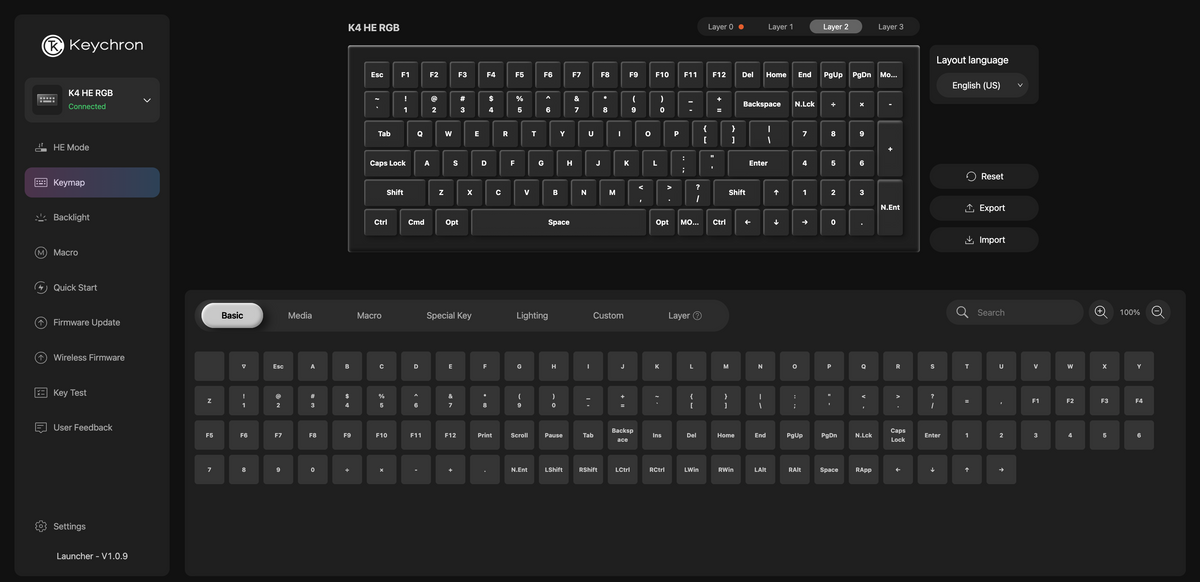Open the Media keycode tab
This screenshot has width=1200, height=582.
pyautogui.click(x=300, y=315)
